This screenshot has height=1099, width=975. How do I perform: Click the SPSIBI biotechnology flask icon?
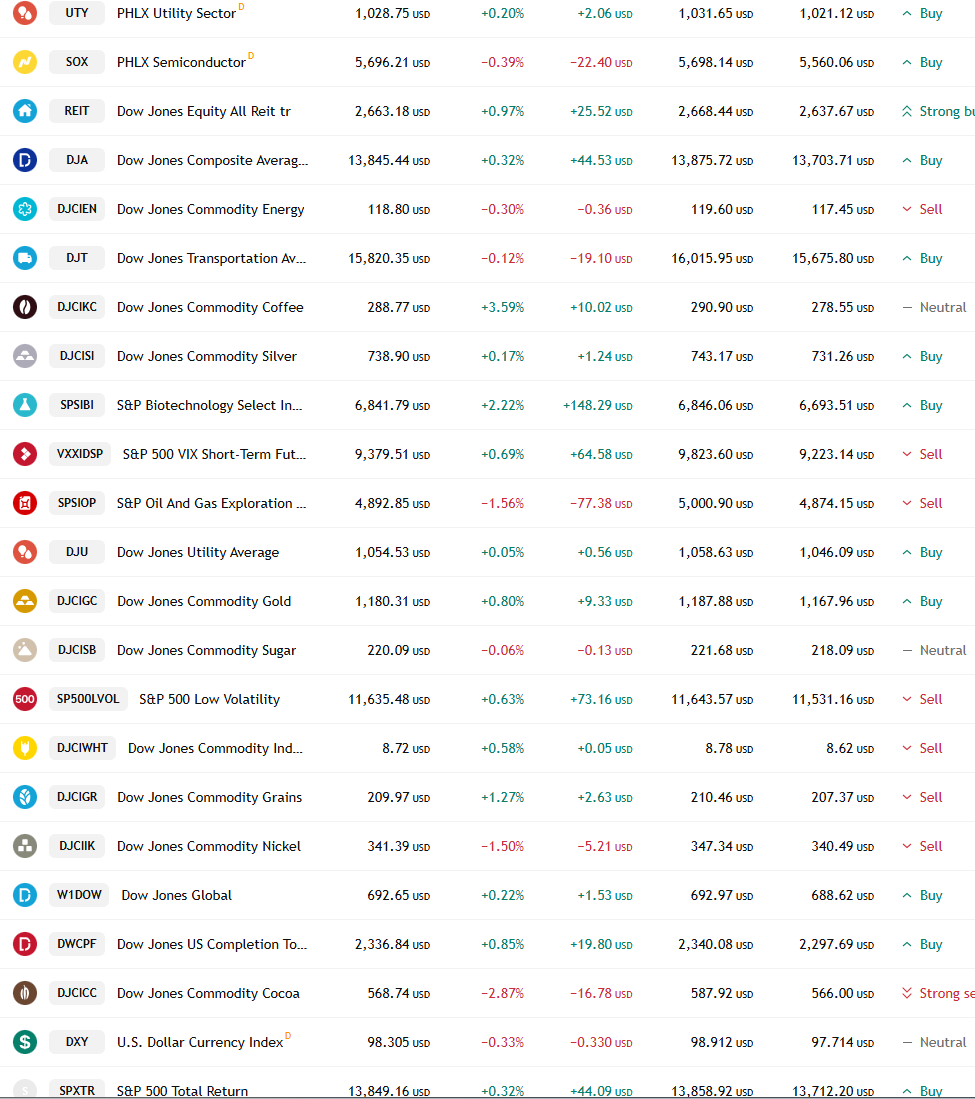point(25,405)
